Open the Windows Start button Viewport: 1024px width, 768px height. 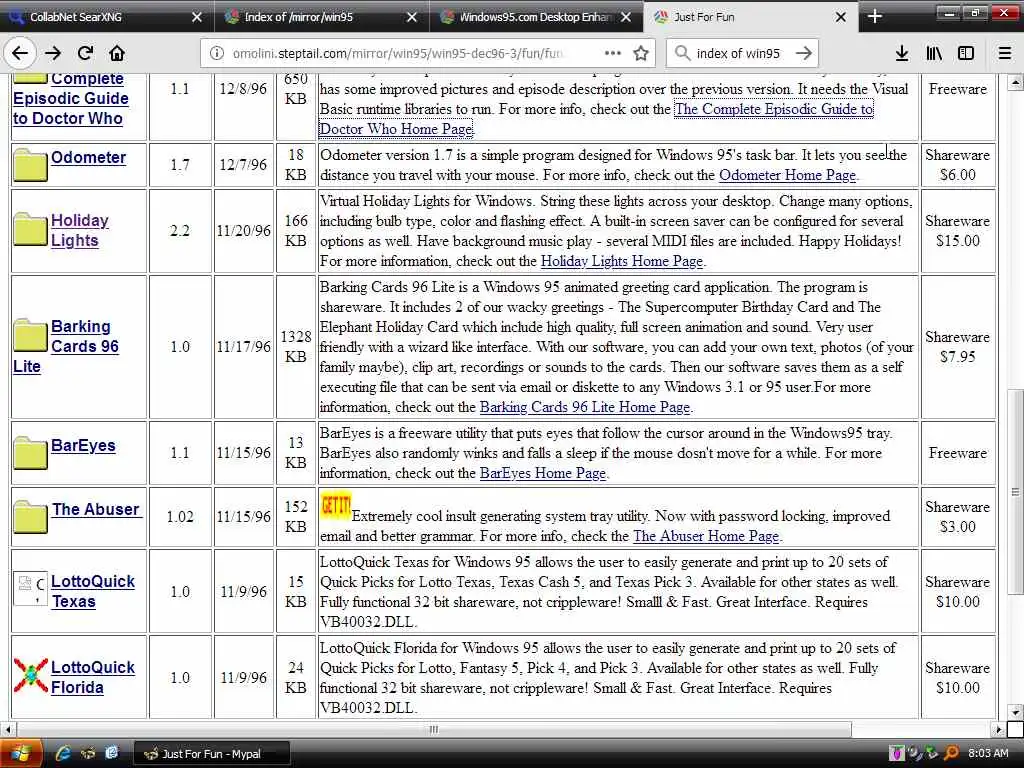point(21,754)
